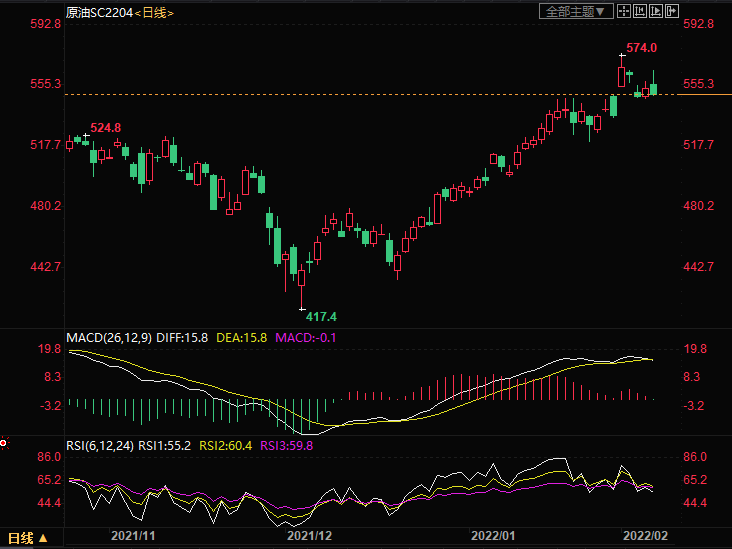Image resolution: width=732 pixels, height=549 pixels.
Task: Select the MACD(26,12,9) indicator label
Action: point(109,337)
